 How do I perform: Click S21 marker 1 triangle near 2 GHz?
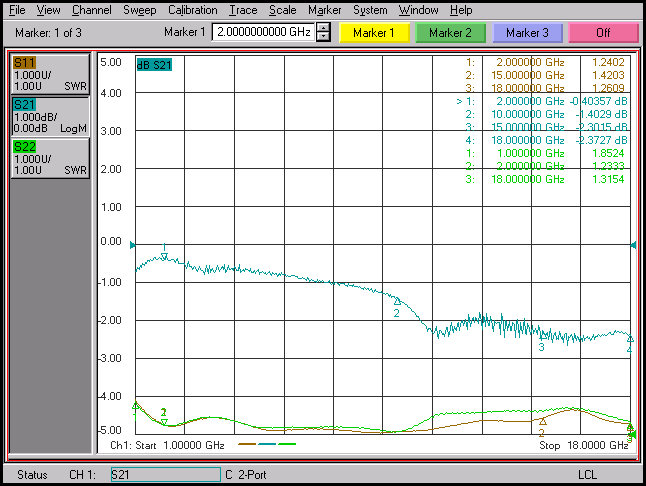click(165, 256)
